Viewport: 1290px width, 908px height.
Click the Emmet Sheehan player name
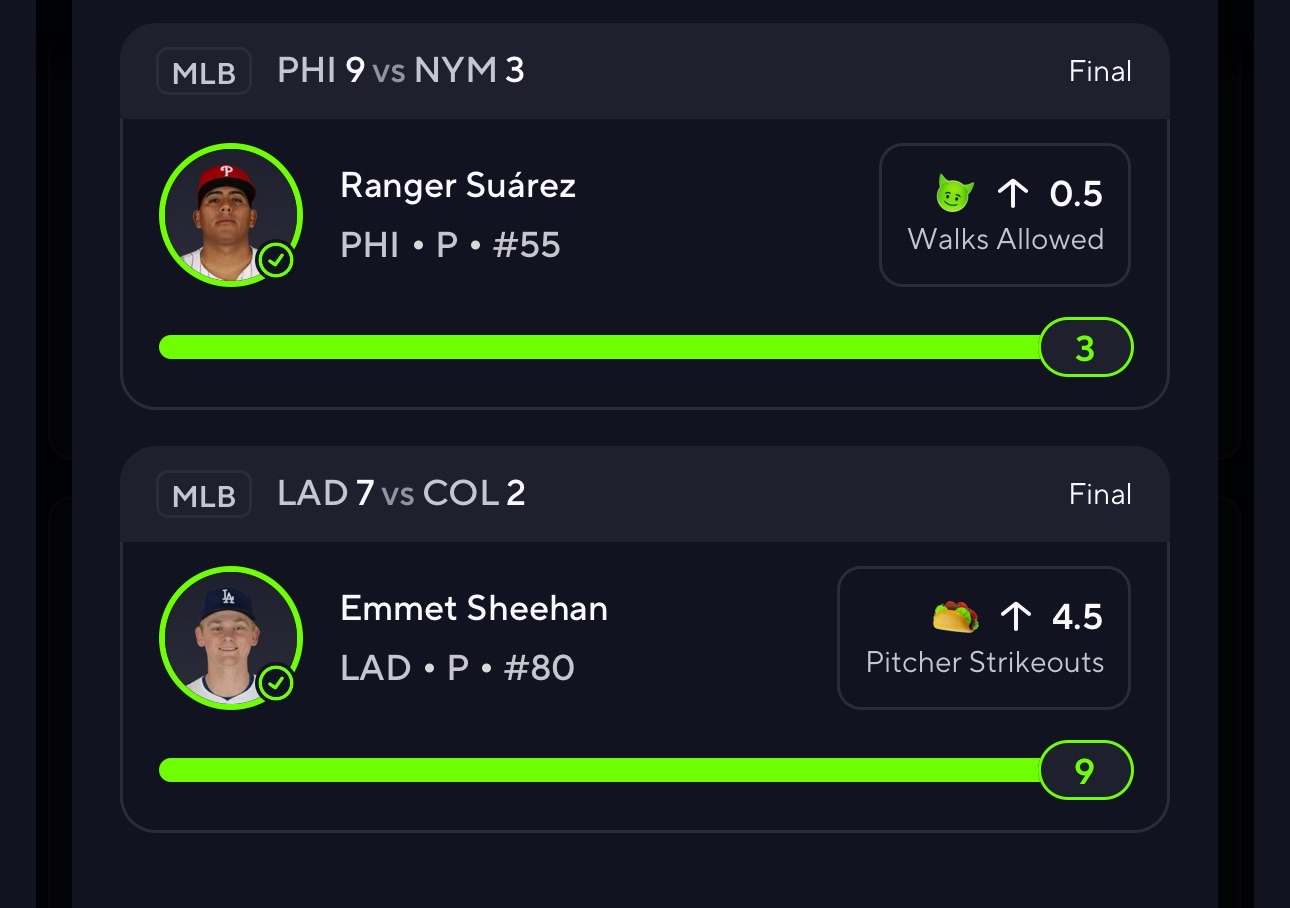click(474, 608)
